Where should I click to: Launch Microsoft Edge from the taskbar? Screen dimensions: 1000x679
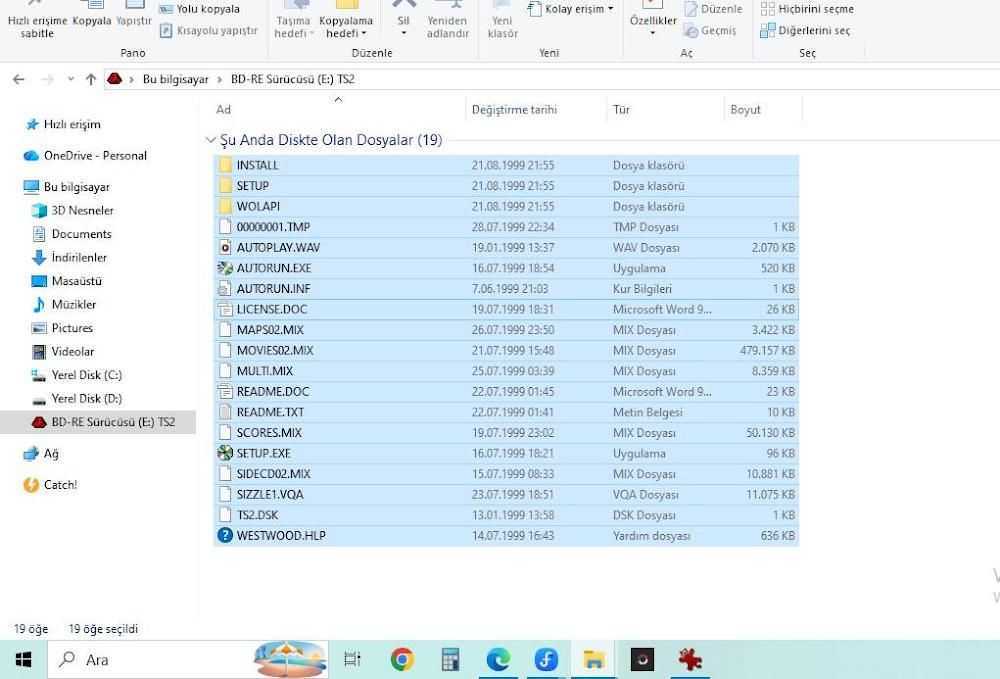click(x=498, y=660)
